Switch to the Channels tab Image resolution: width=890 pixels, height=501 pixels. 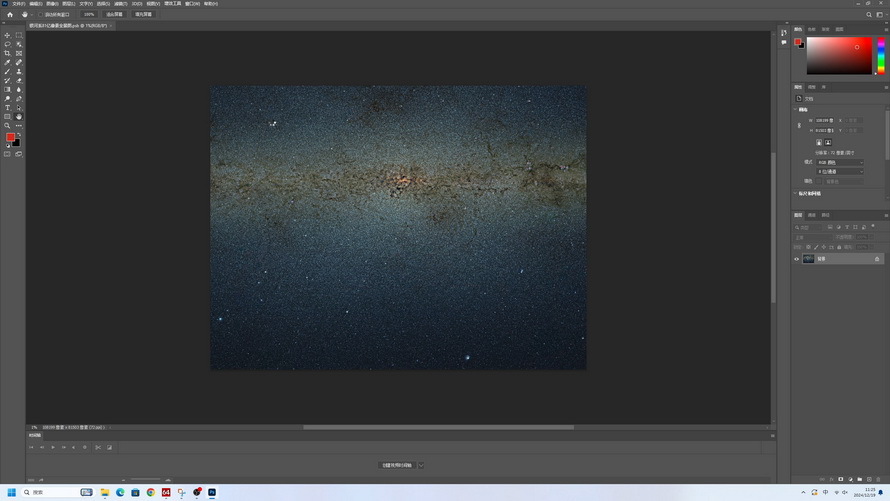(812, 215)
